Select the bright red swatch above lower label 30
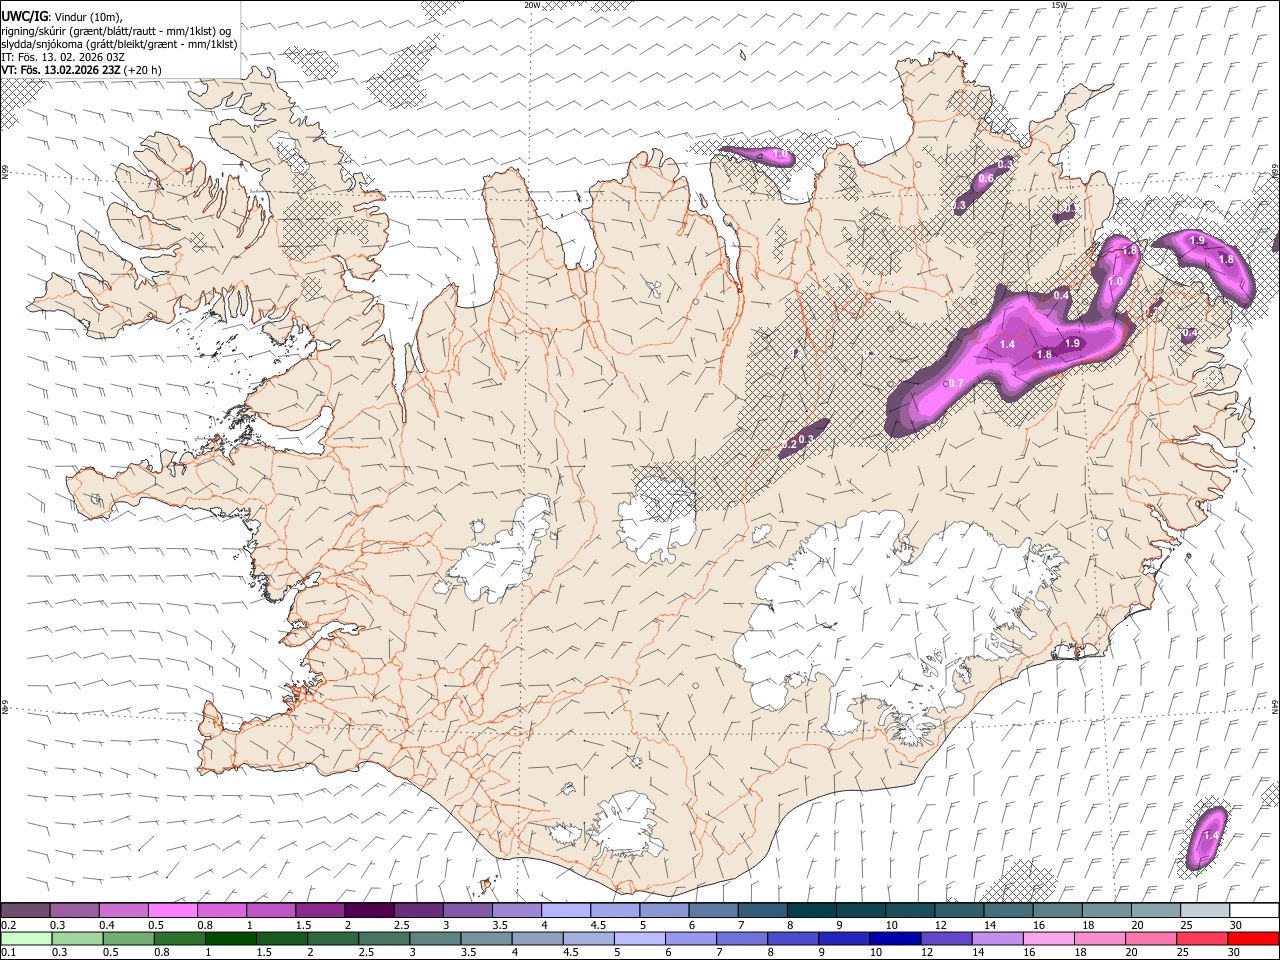Screen dimensions: 1280x960 pyautogui.click(x=1253, y=938)
